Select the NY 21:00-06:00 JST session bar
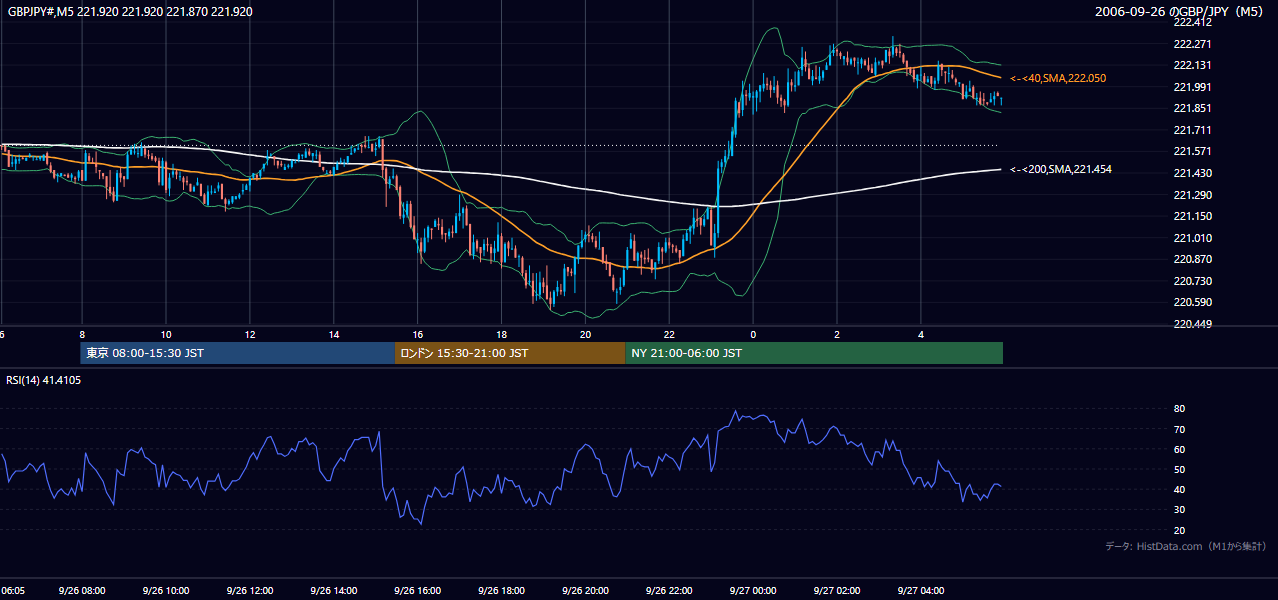 (x=814, y=353)
